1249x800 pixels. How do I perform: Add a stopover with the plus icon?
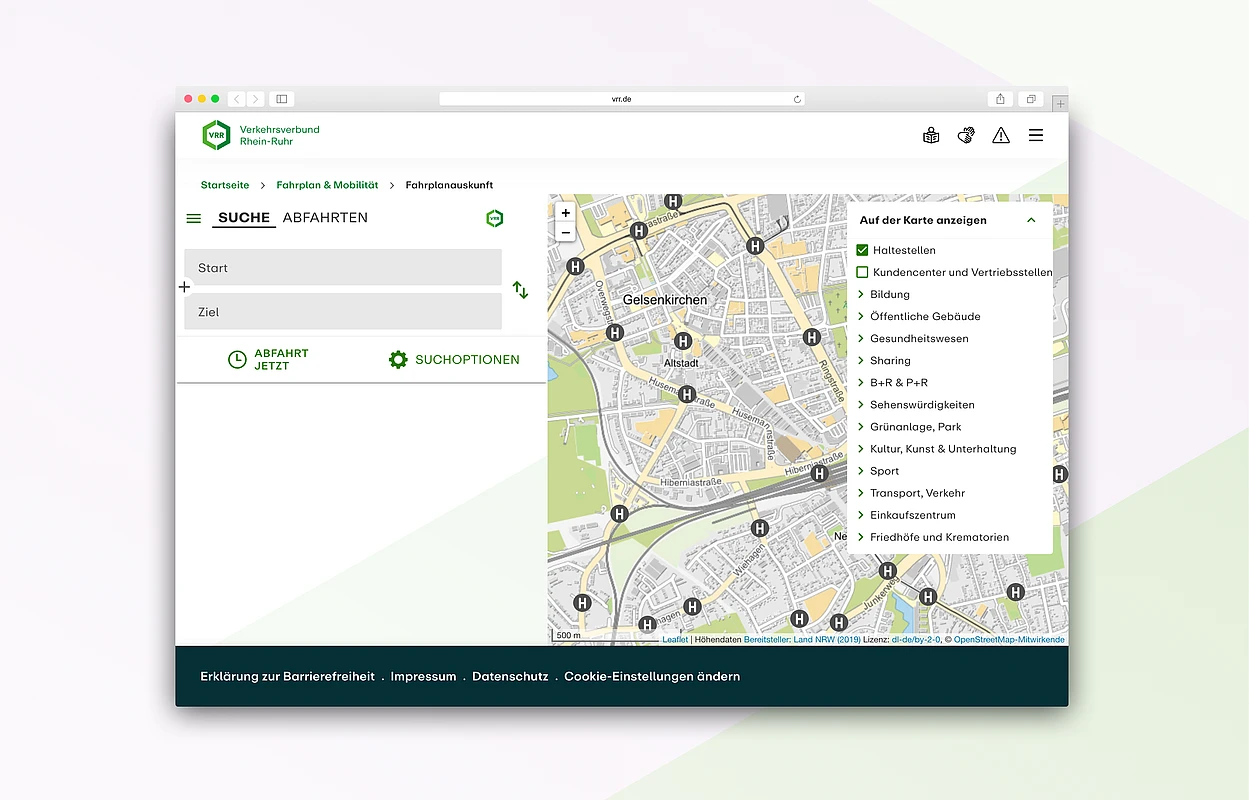pos(184,287)
